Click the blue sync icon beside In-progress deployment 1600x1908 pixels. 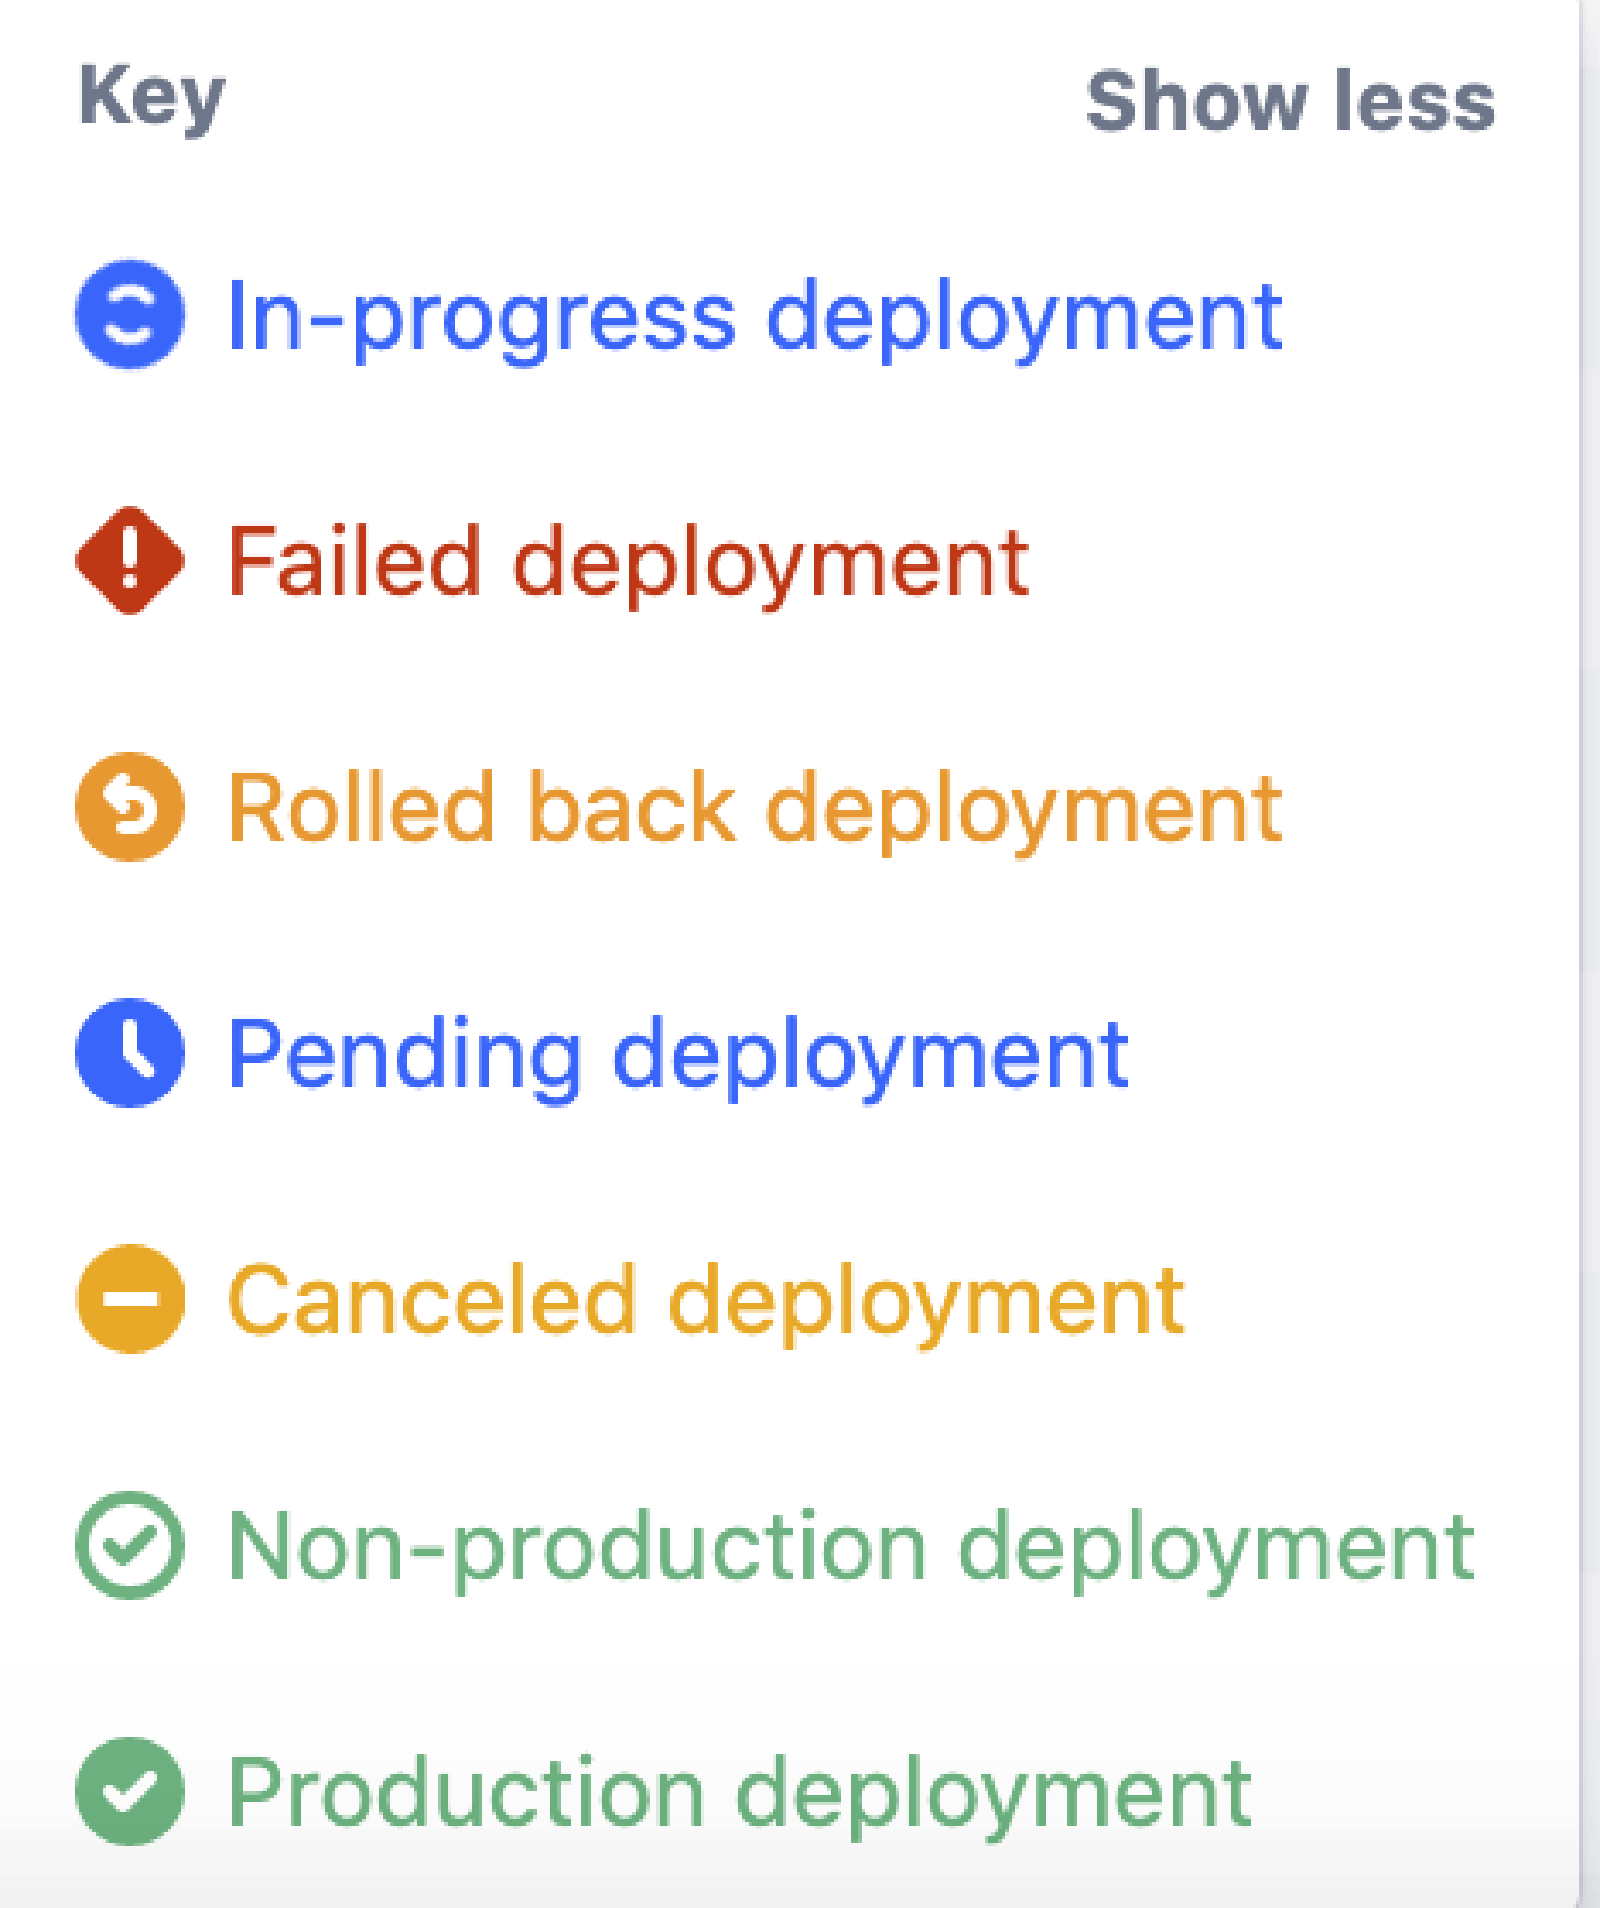tap(128, 315)
